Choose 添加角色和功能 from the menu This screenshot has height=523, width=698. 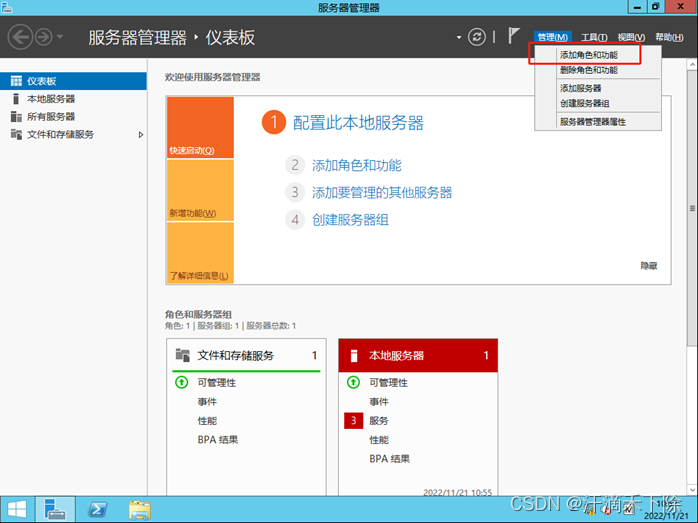coord(597,55)
